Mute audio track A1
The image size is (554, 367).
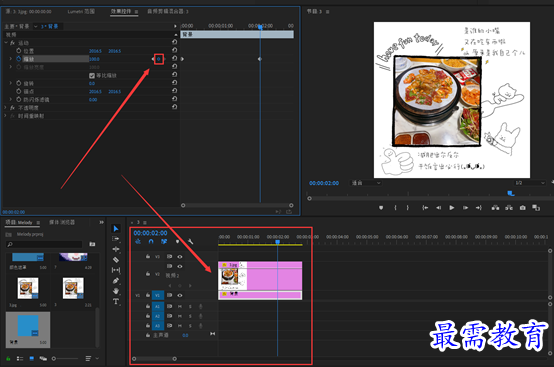tap(180, 307)
